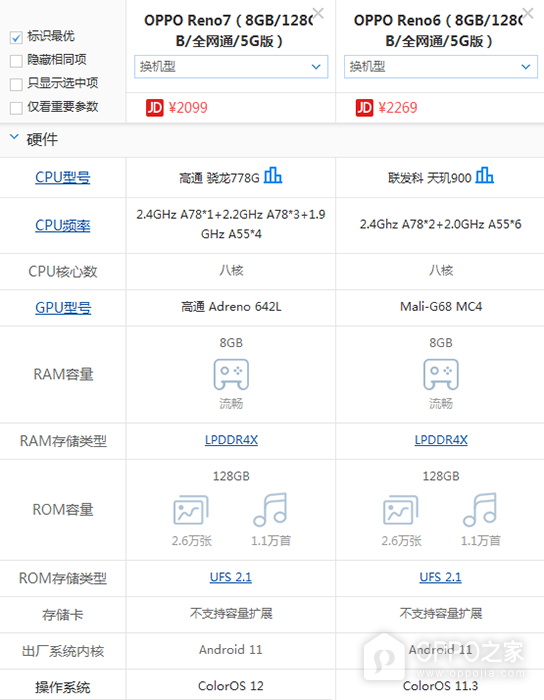Remove OPPO Reno7 with its close X
Viewport: 544px width, 700px height.
click(318, 13)
